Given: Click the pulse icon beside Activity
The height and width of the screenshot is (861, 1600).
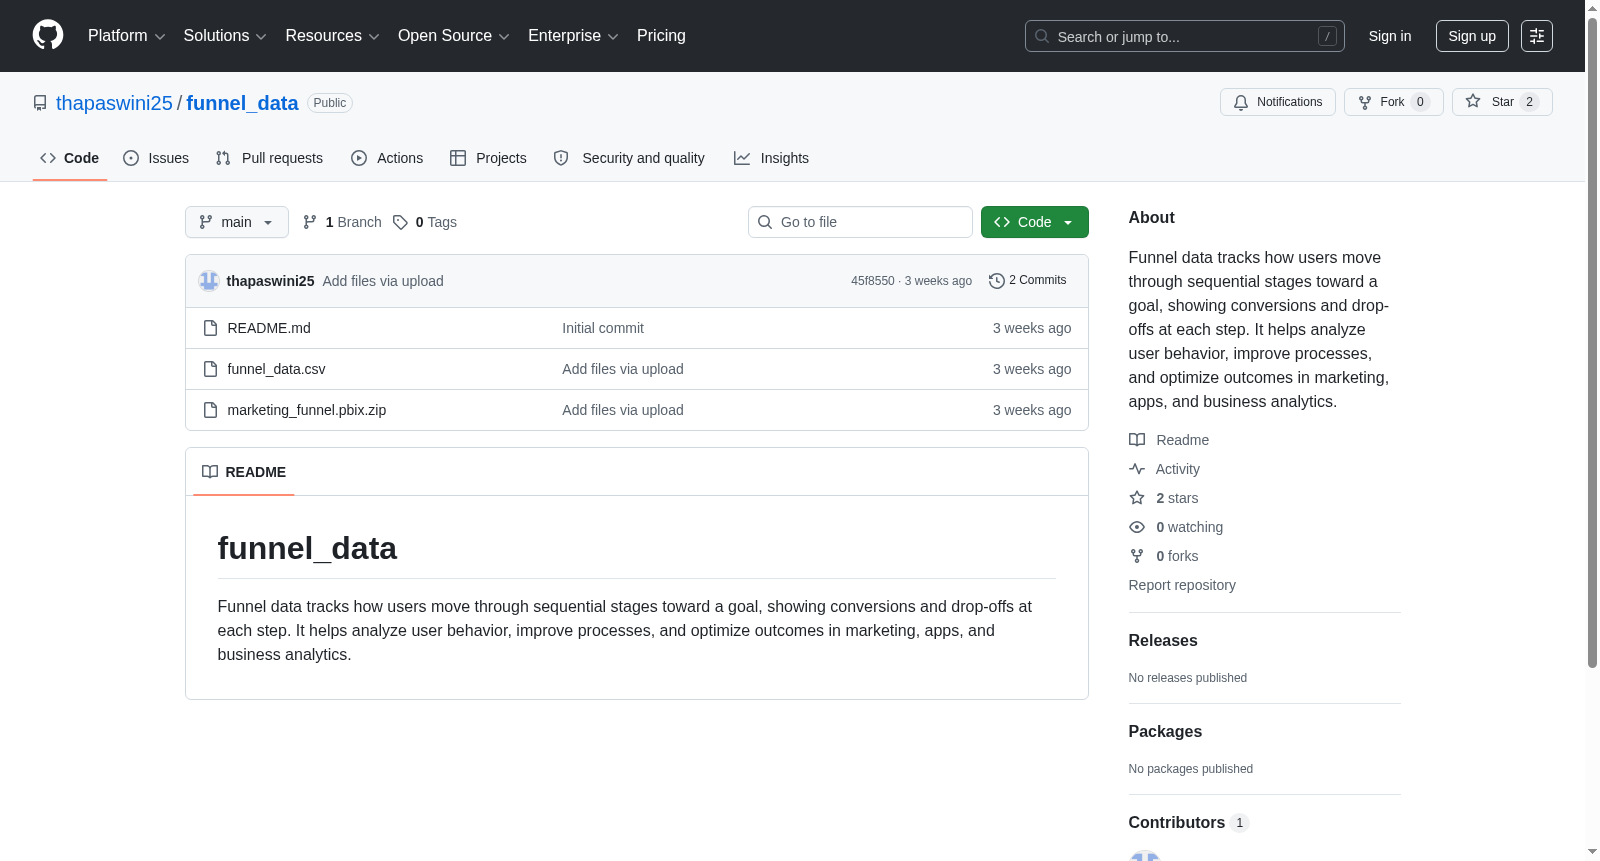Looking at the screenshot, I should coord(1137,469).
